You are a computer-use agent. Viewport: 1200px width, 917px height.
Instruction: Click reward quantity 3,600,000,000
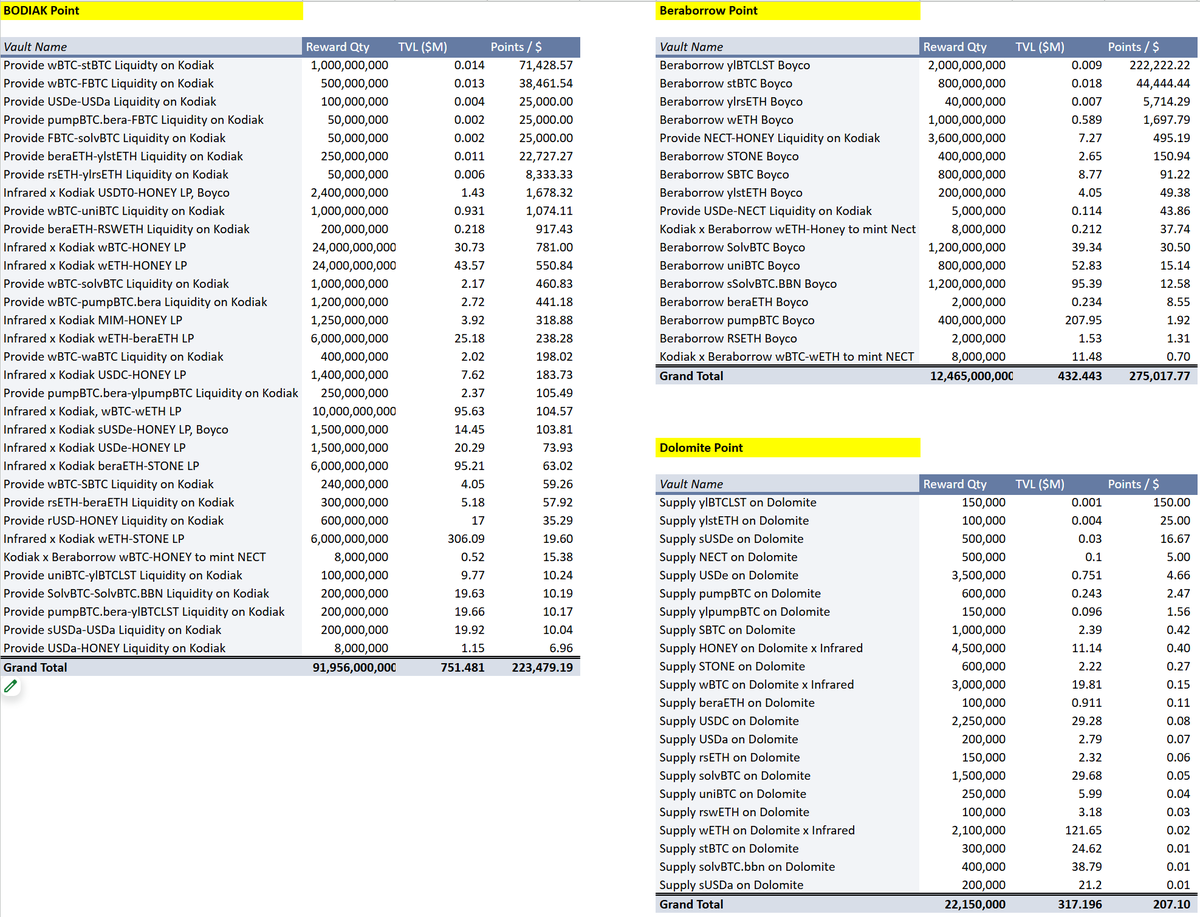(x=967, y=138)
